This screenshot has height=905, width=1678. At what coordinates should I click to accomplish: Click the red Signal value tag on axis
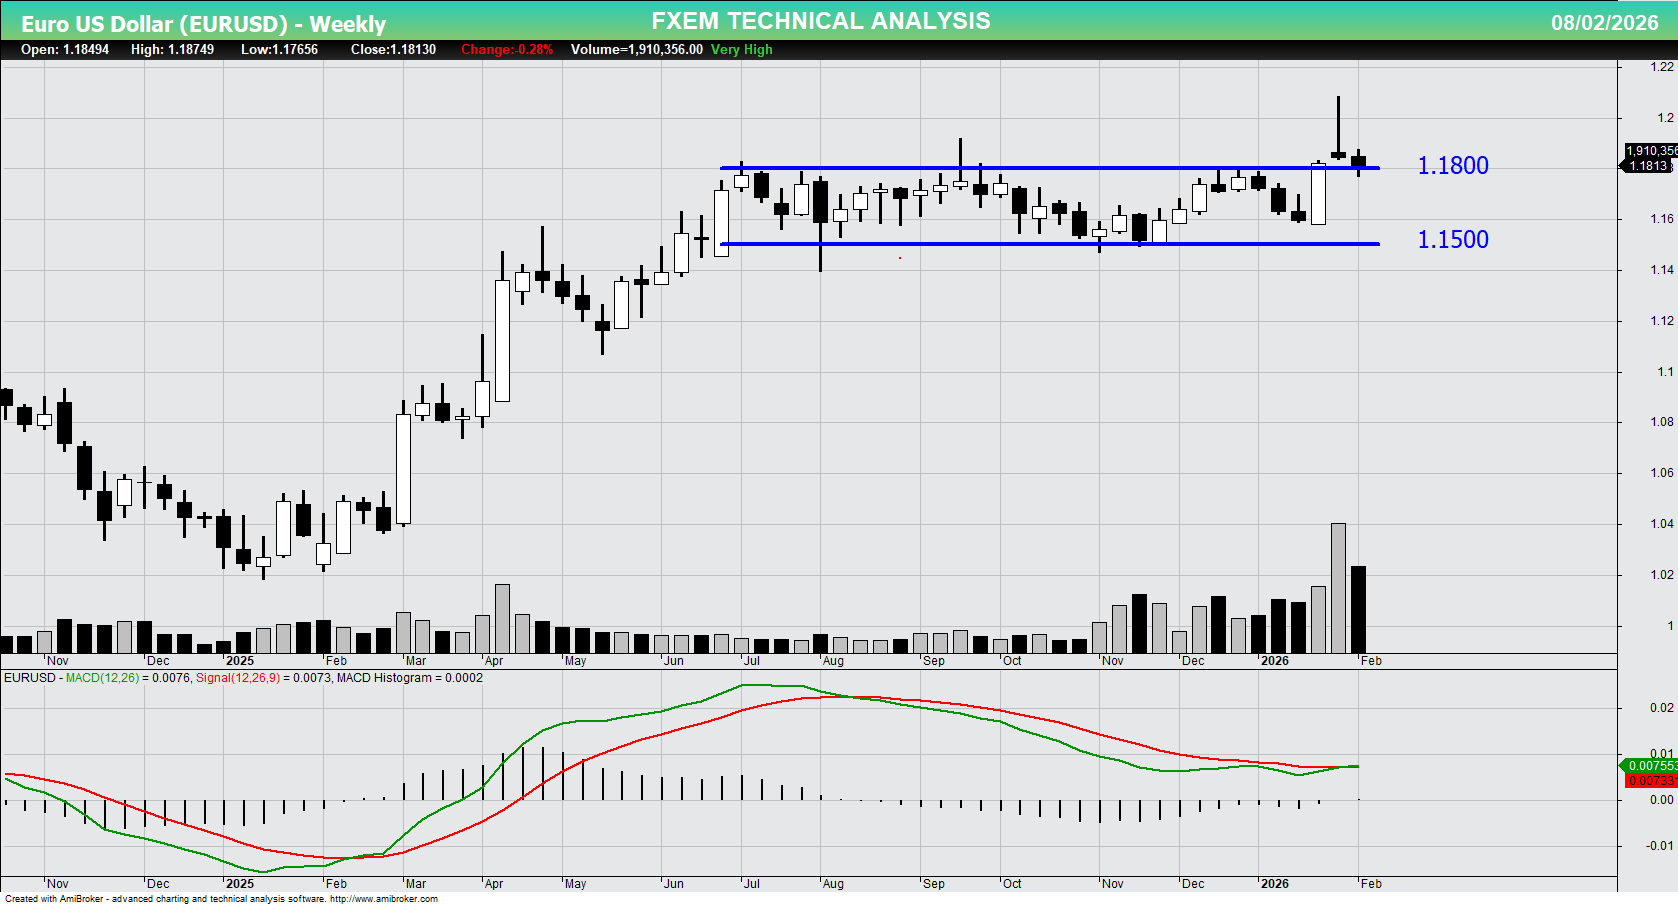pos(1650,781)
